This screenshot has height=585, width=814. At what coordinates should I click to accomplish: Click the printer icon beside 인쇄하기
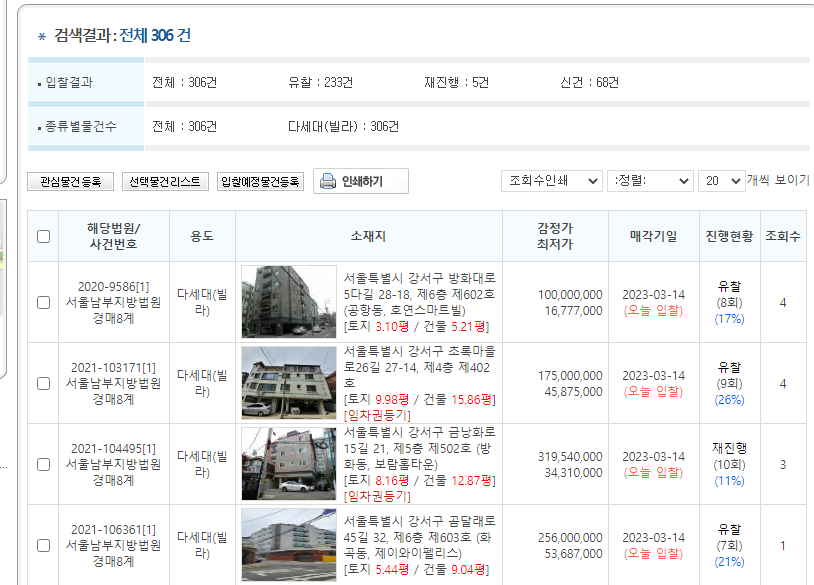pyautogui.click(x=328, y=181)
